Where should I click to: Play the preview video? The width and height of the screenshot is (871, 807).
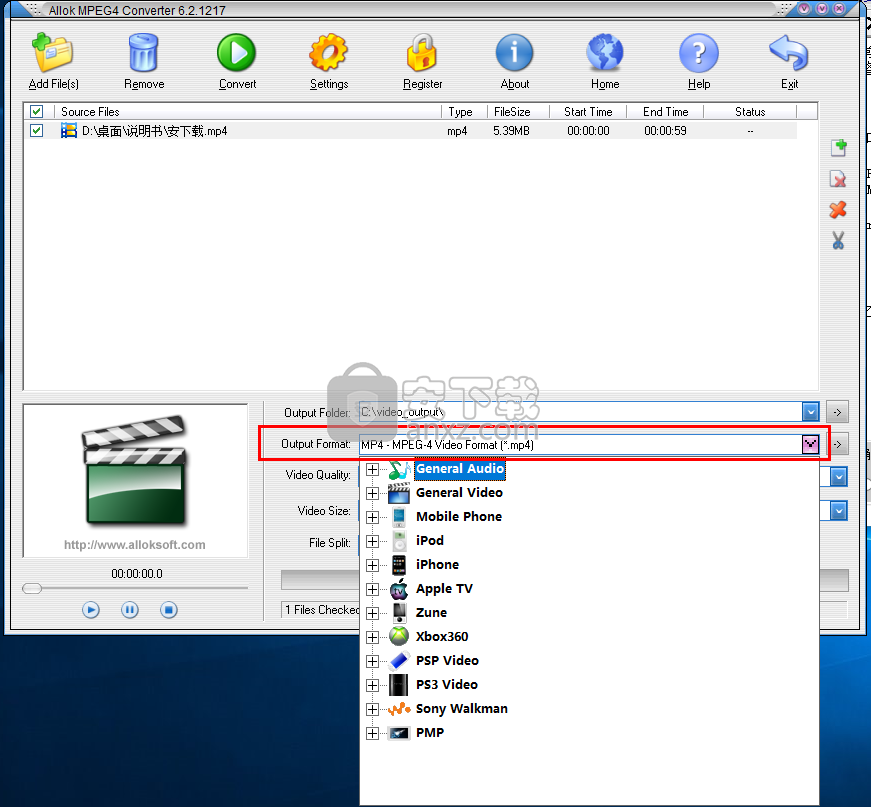(91, 610)
